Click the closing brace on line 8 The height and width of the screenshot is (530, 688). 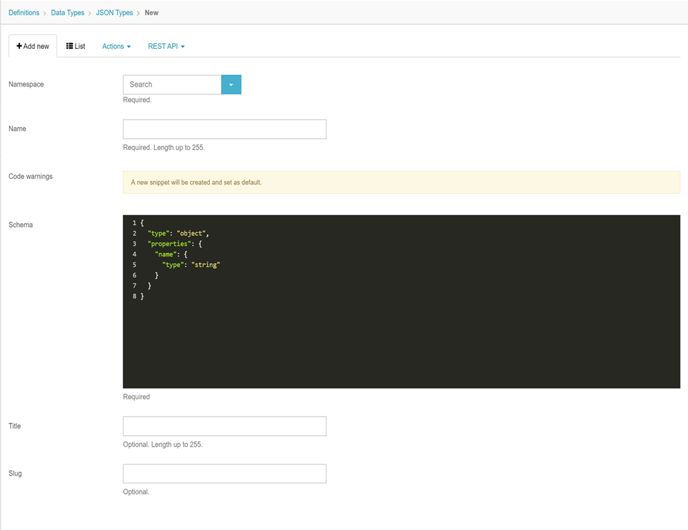point(143,297)
